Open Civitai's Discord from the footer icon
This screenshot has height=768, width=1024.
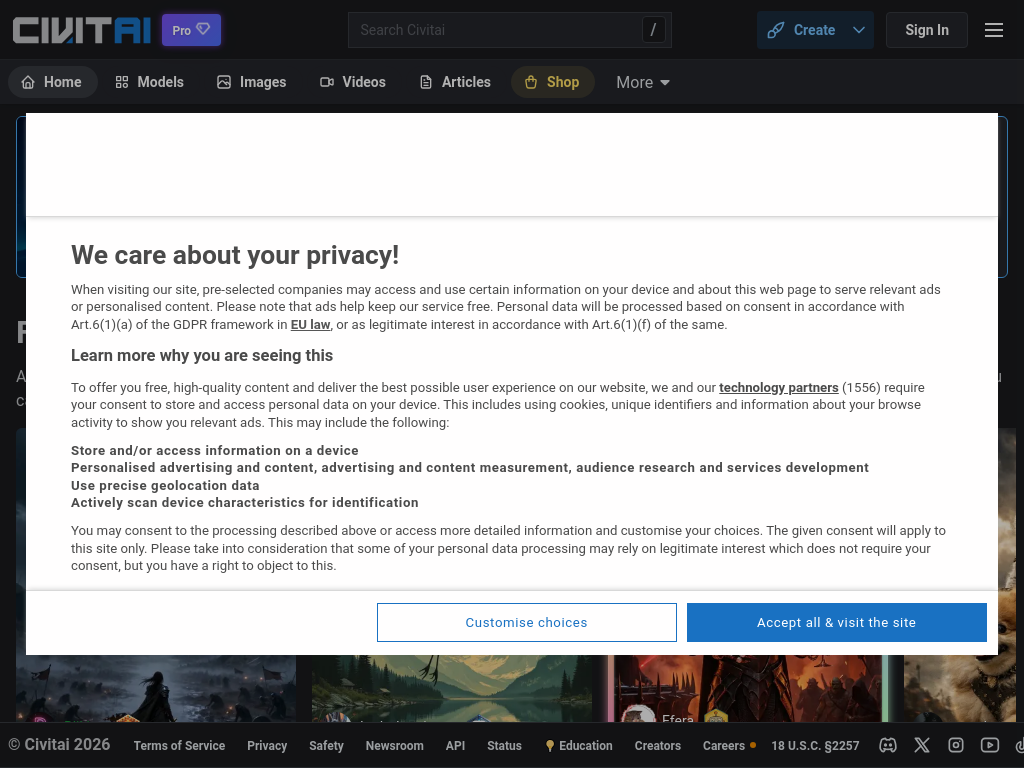887,745
